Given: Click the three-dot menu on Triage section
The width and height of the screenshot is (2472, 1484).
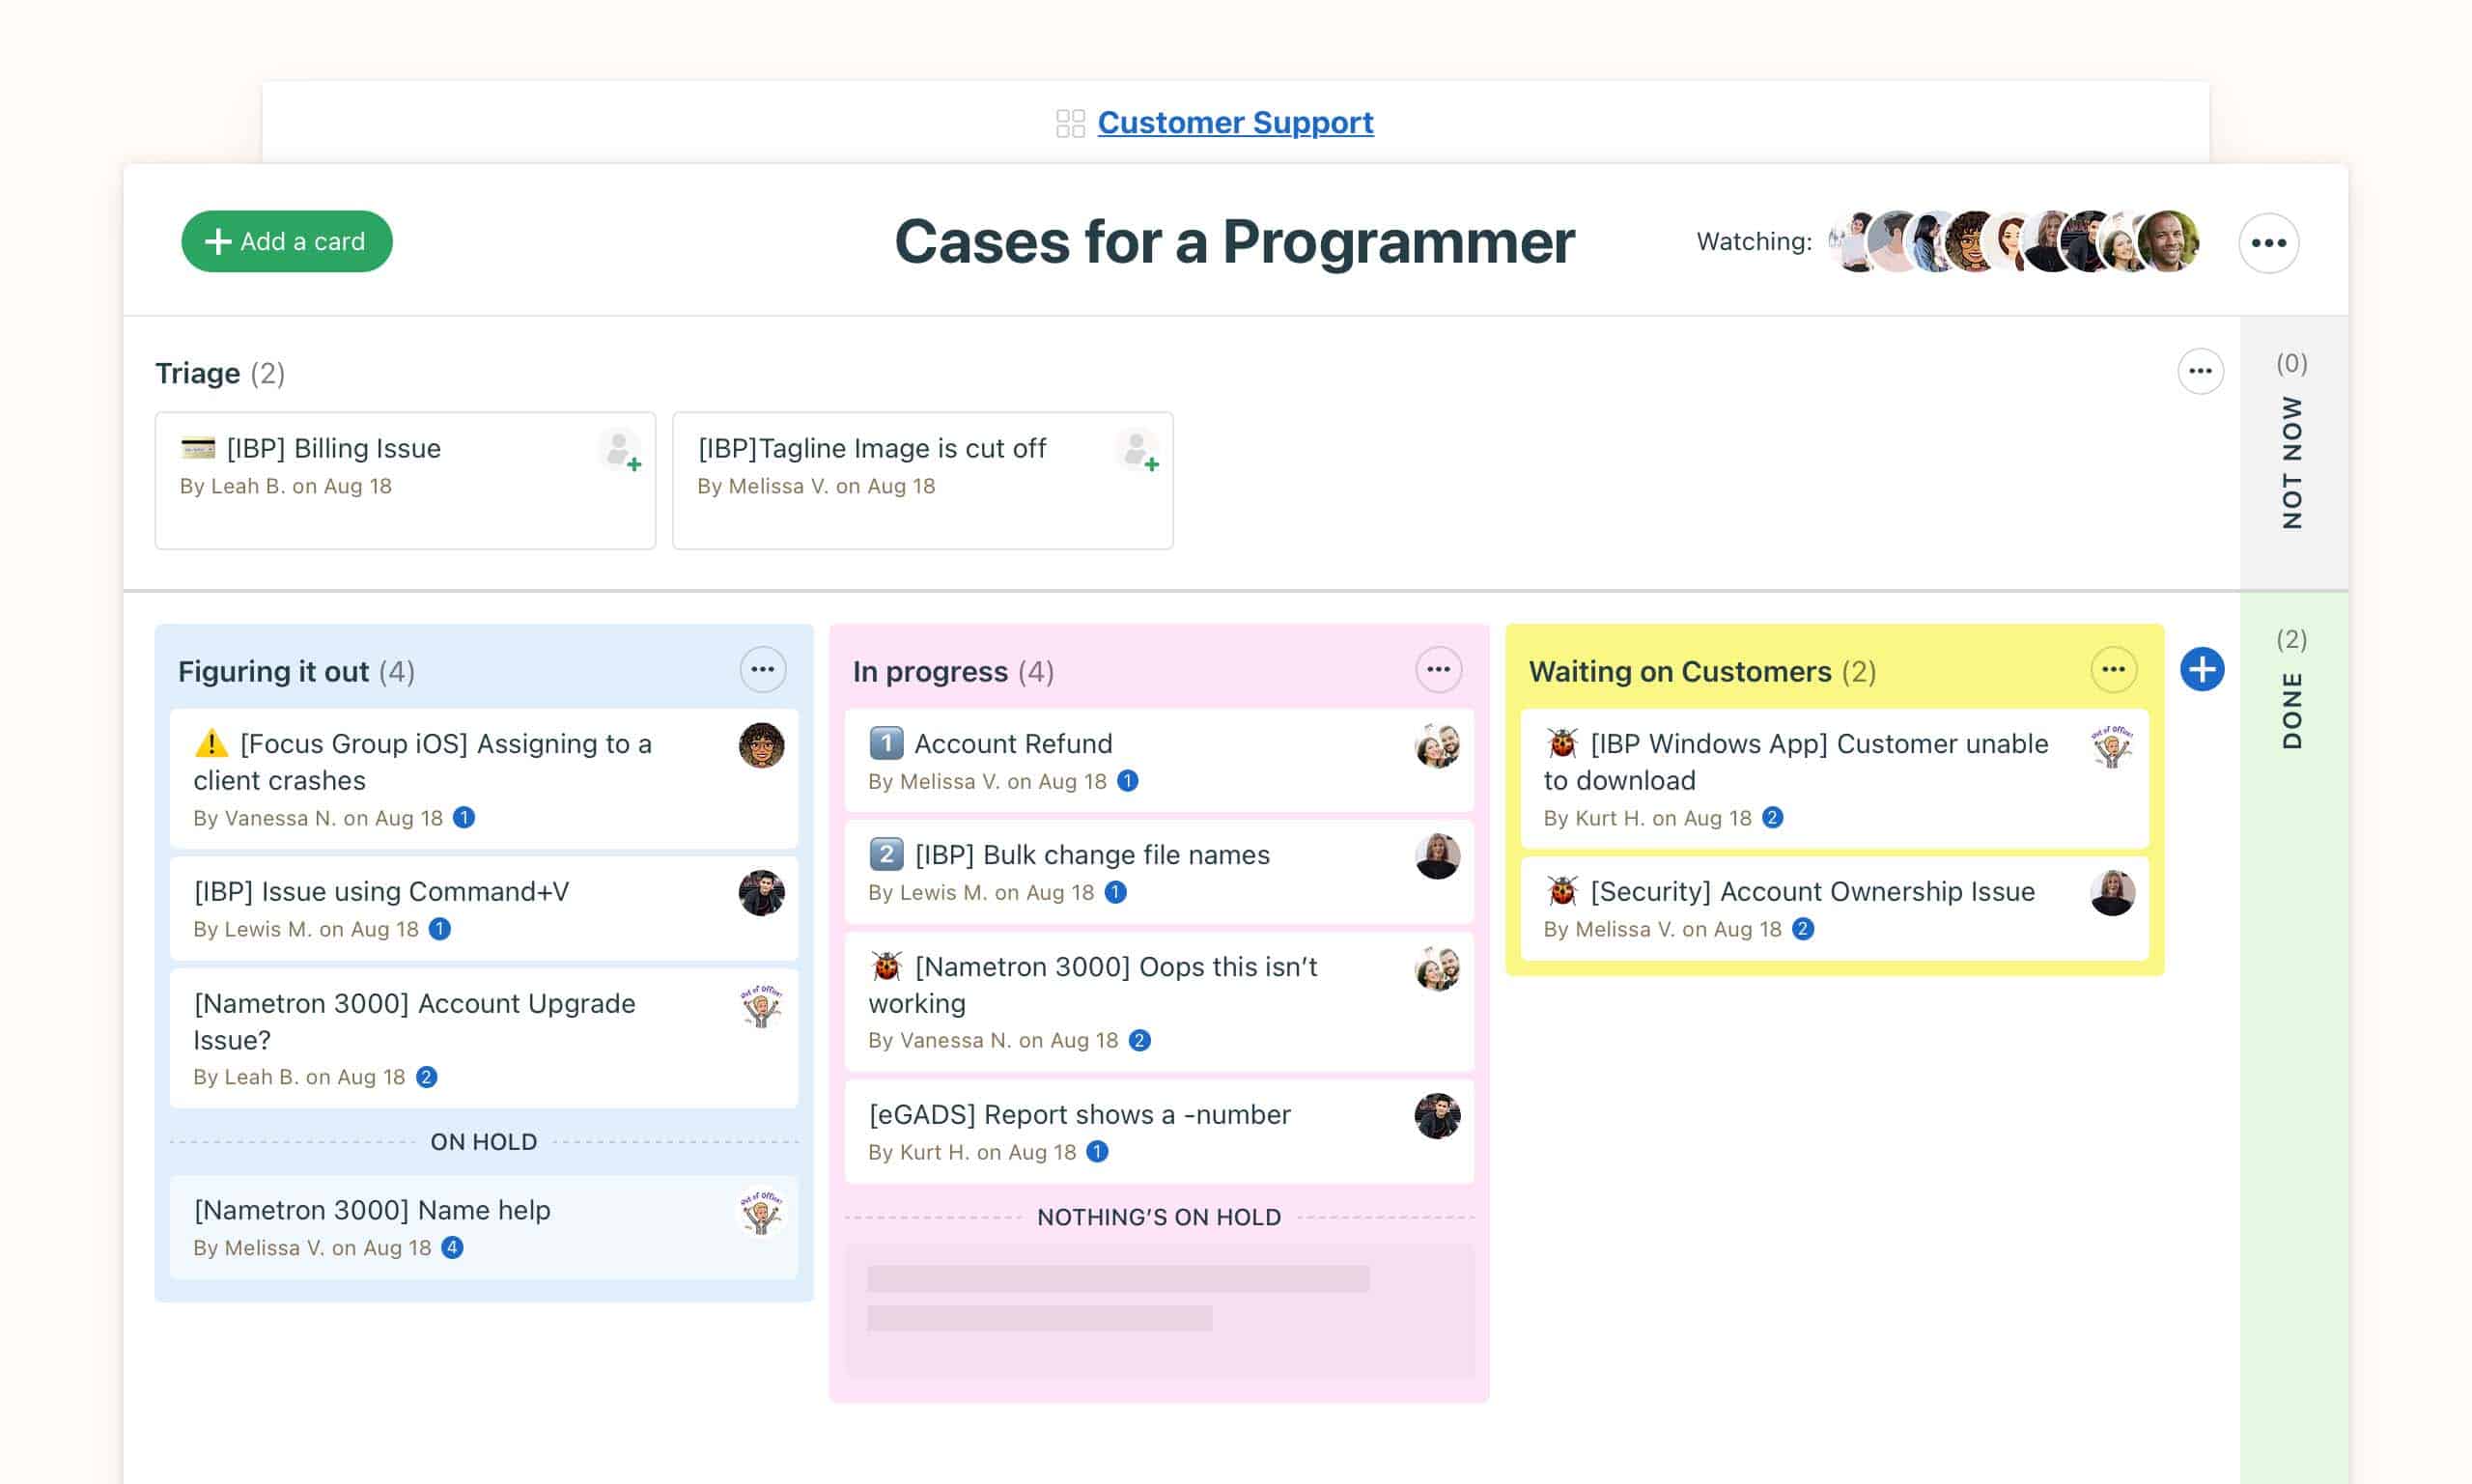Looking at the screenshot, I should (x=2199, y=371).
